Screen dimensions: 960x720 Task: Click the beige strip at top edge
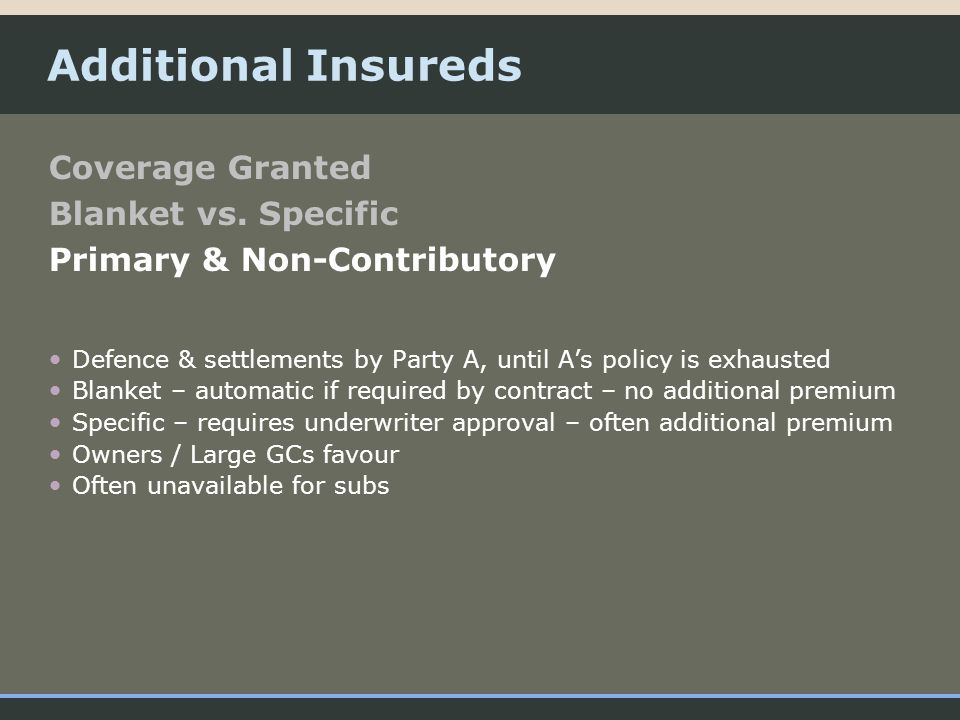pyautogui.click(x=480, y=7)
